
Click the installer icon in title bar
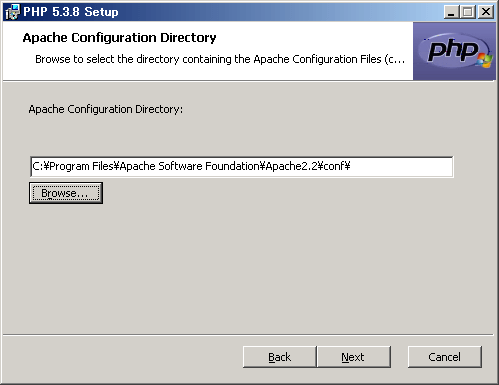(x=13, y=12)
